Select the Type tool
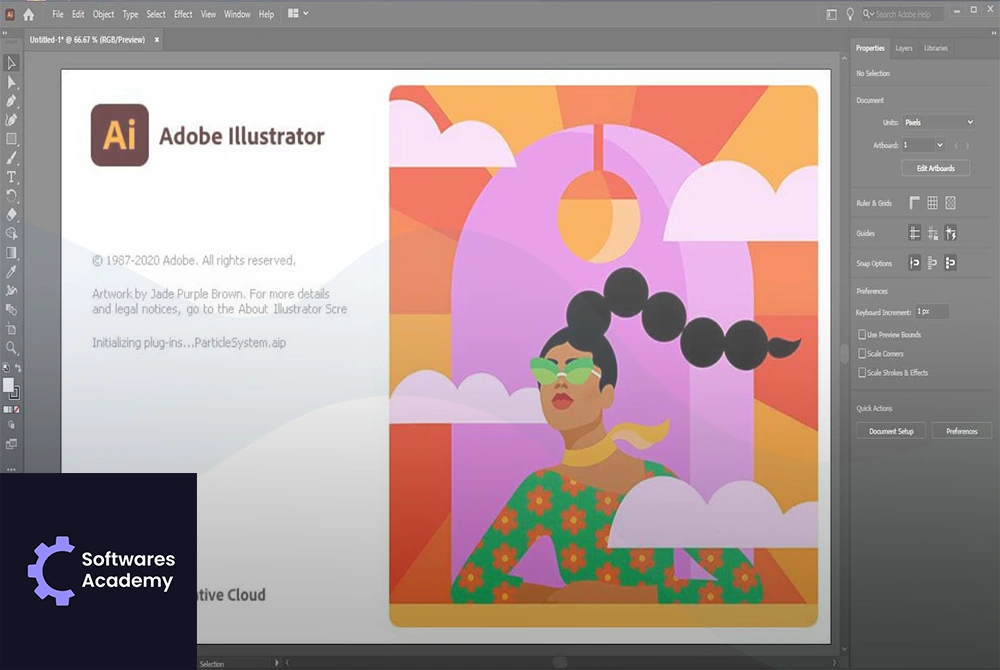The height and width of the screenshot is (670, 1000). click(11, 177)
